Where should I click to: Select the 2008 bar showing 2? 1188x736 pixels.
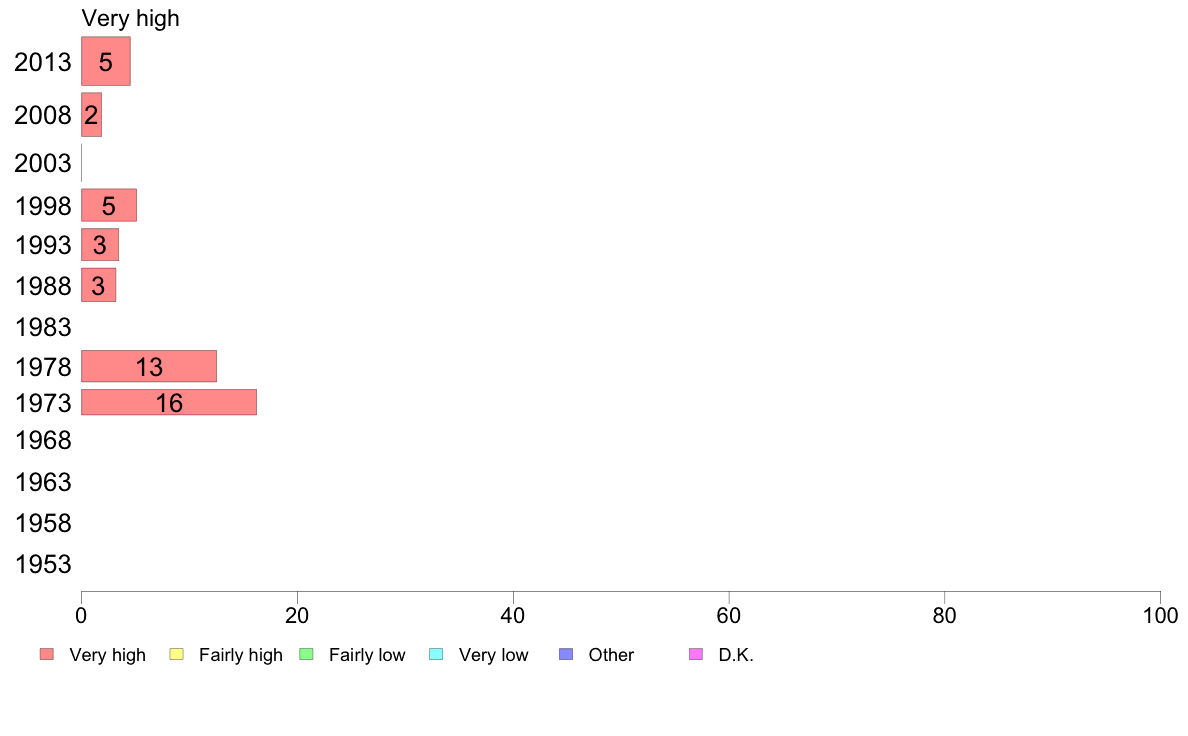pos(92,115)
